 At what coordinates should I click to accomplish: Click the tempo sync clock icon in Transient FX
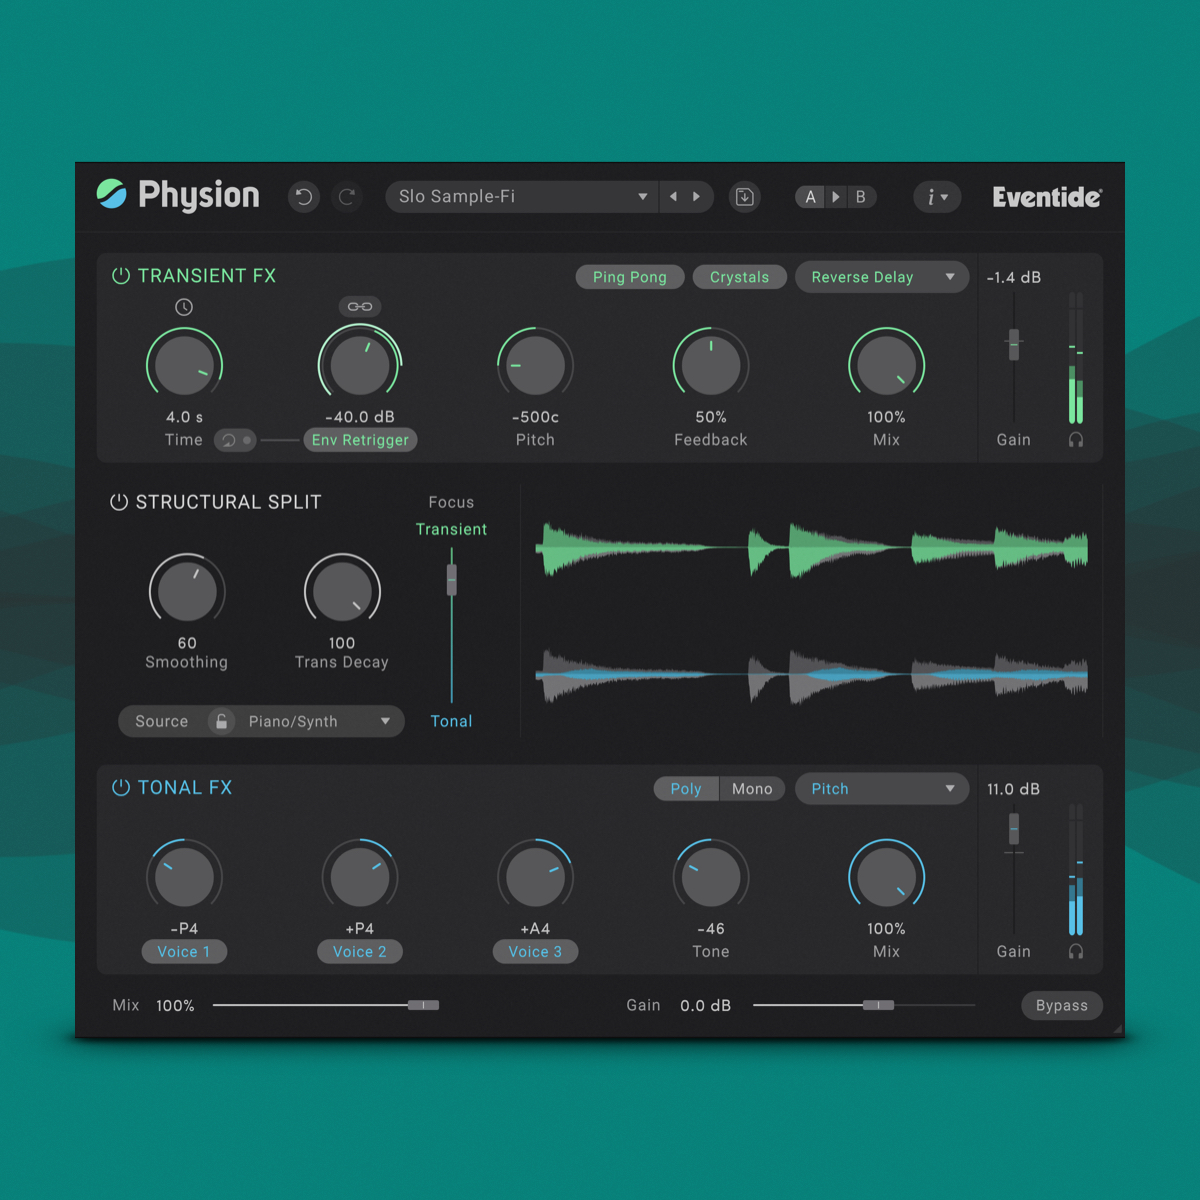184,307
